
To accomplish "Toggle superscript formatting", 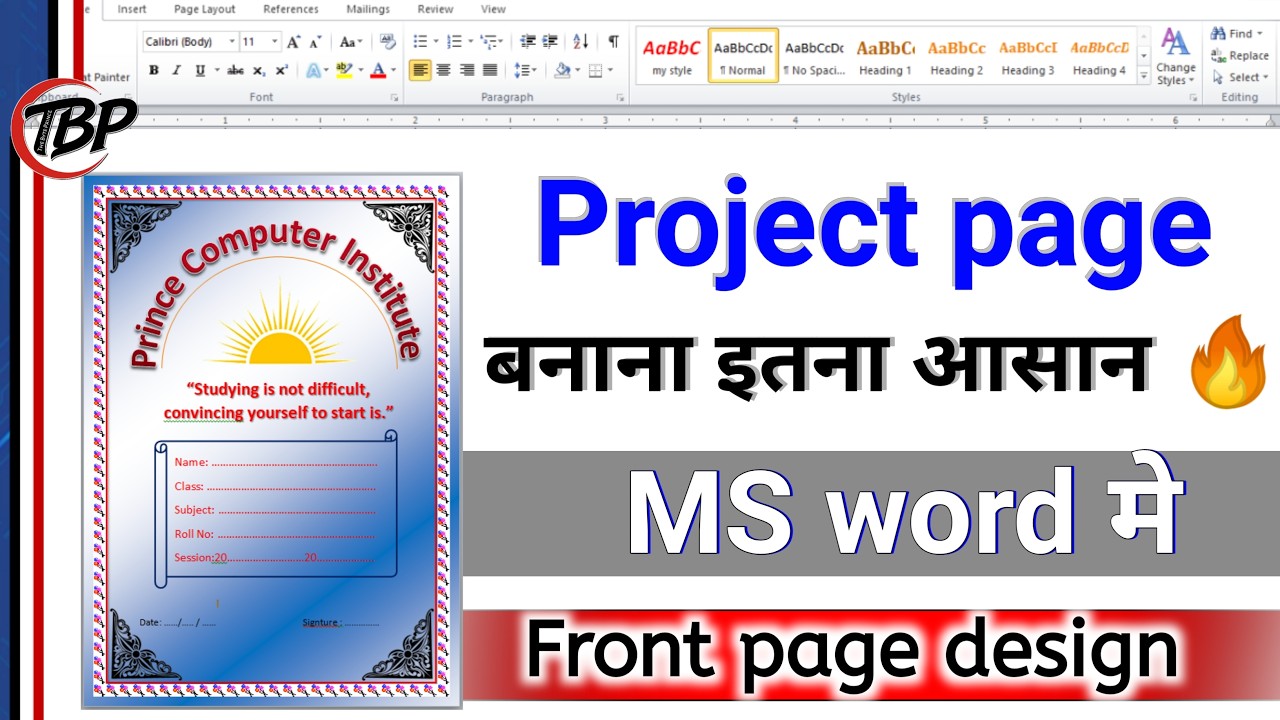I will tap(282, 70).
